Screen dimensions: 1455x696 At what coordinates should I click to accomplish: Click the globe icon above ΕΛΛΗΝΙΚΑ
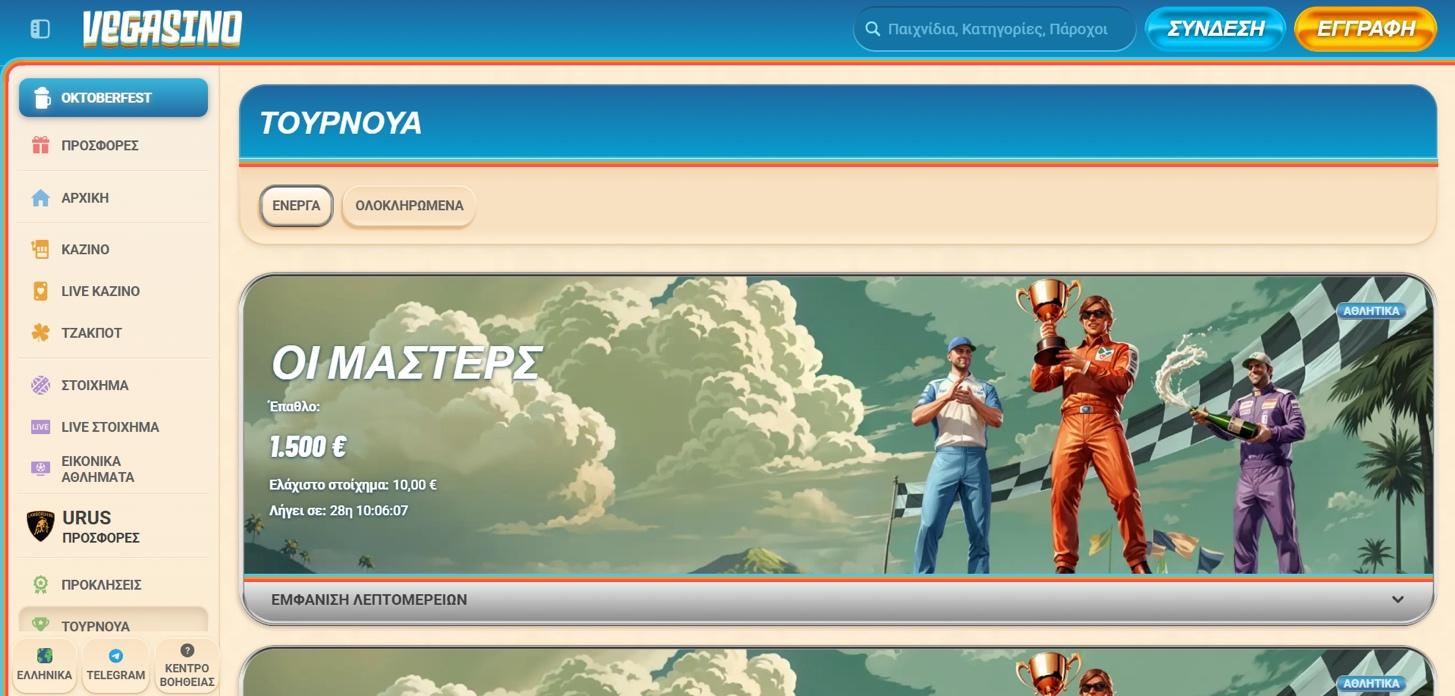pyautogui.click(x=44, y=656)
